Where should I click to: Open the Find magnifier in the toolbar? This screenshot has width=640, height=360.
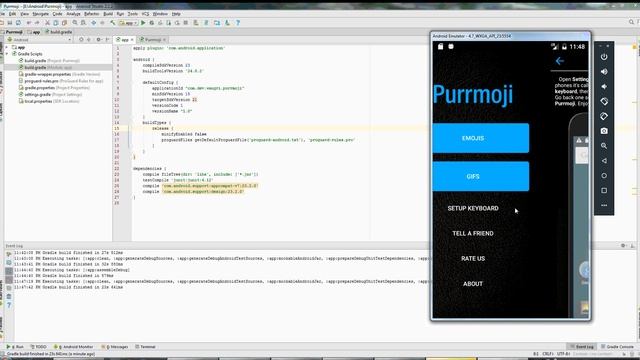(x=75, y=23)
